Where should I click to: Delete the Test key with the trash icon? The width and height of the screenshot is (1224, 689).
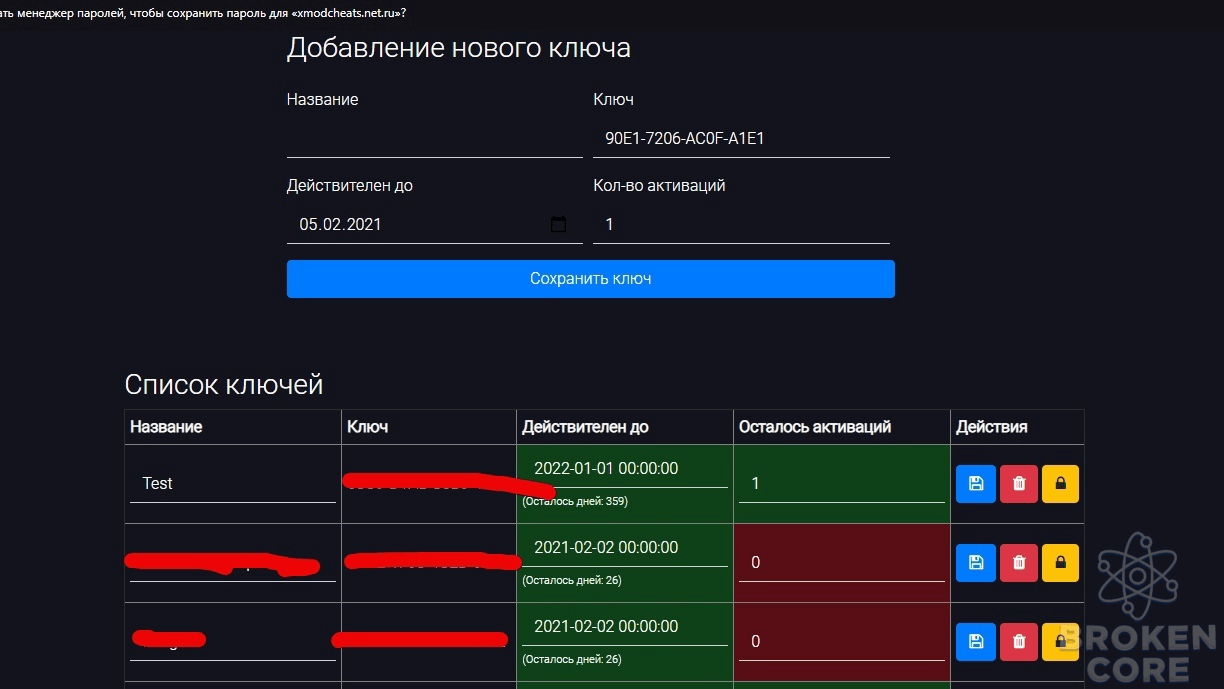click(x=1019, y=484)
